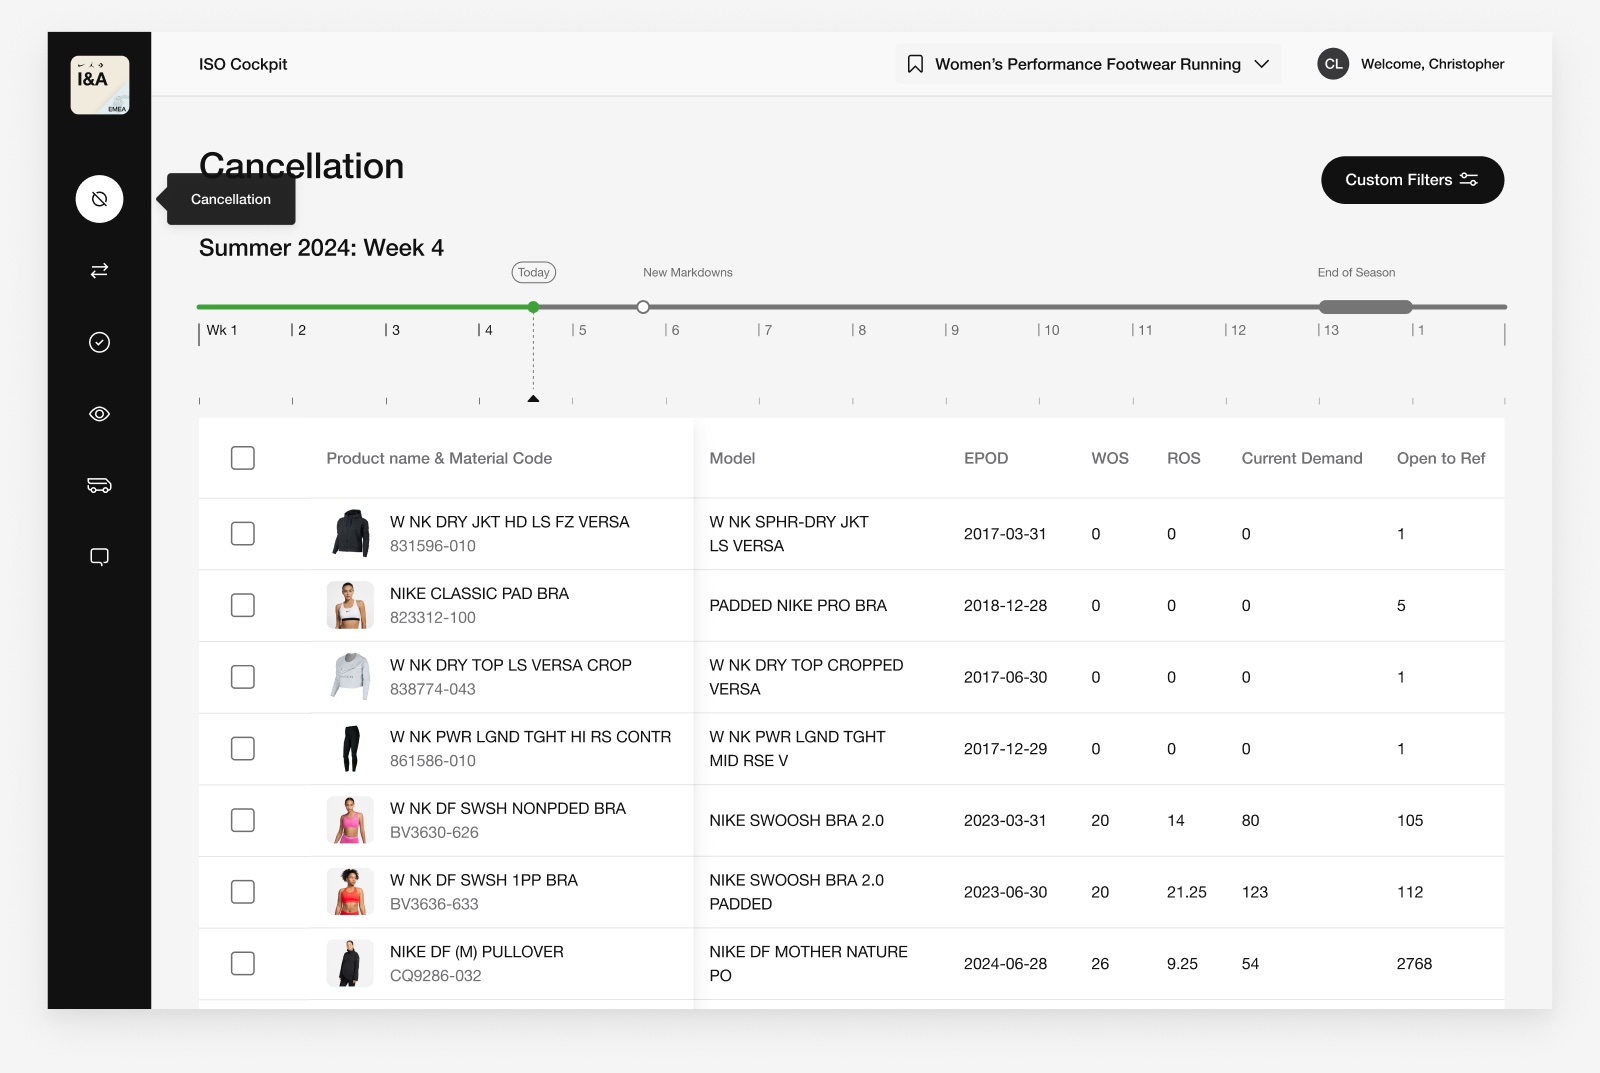
Task: Check the W NK PWR LGND TGHT row
Action: (243, 749)
